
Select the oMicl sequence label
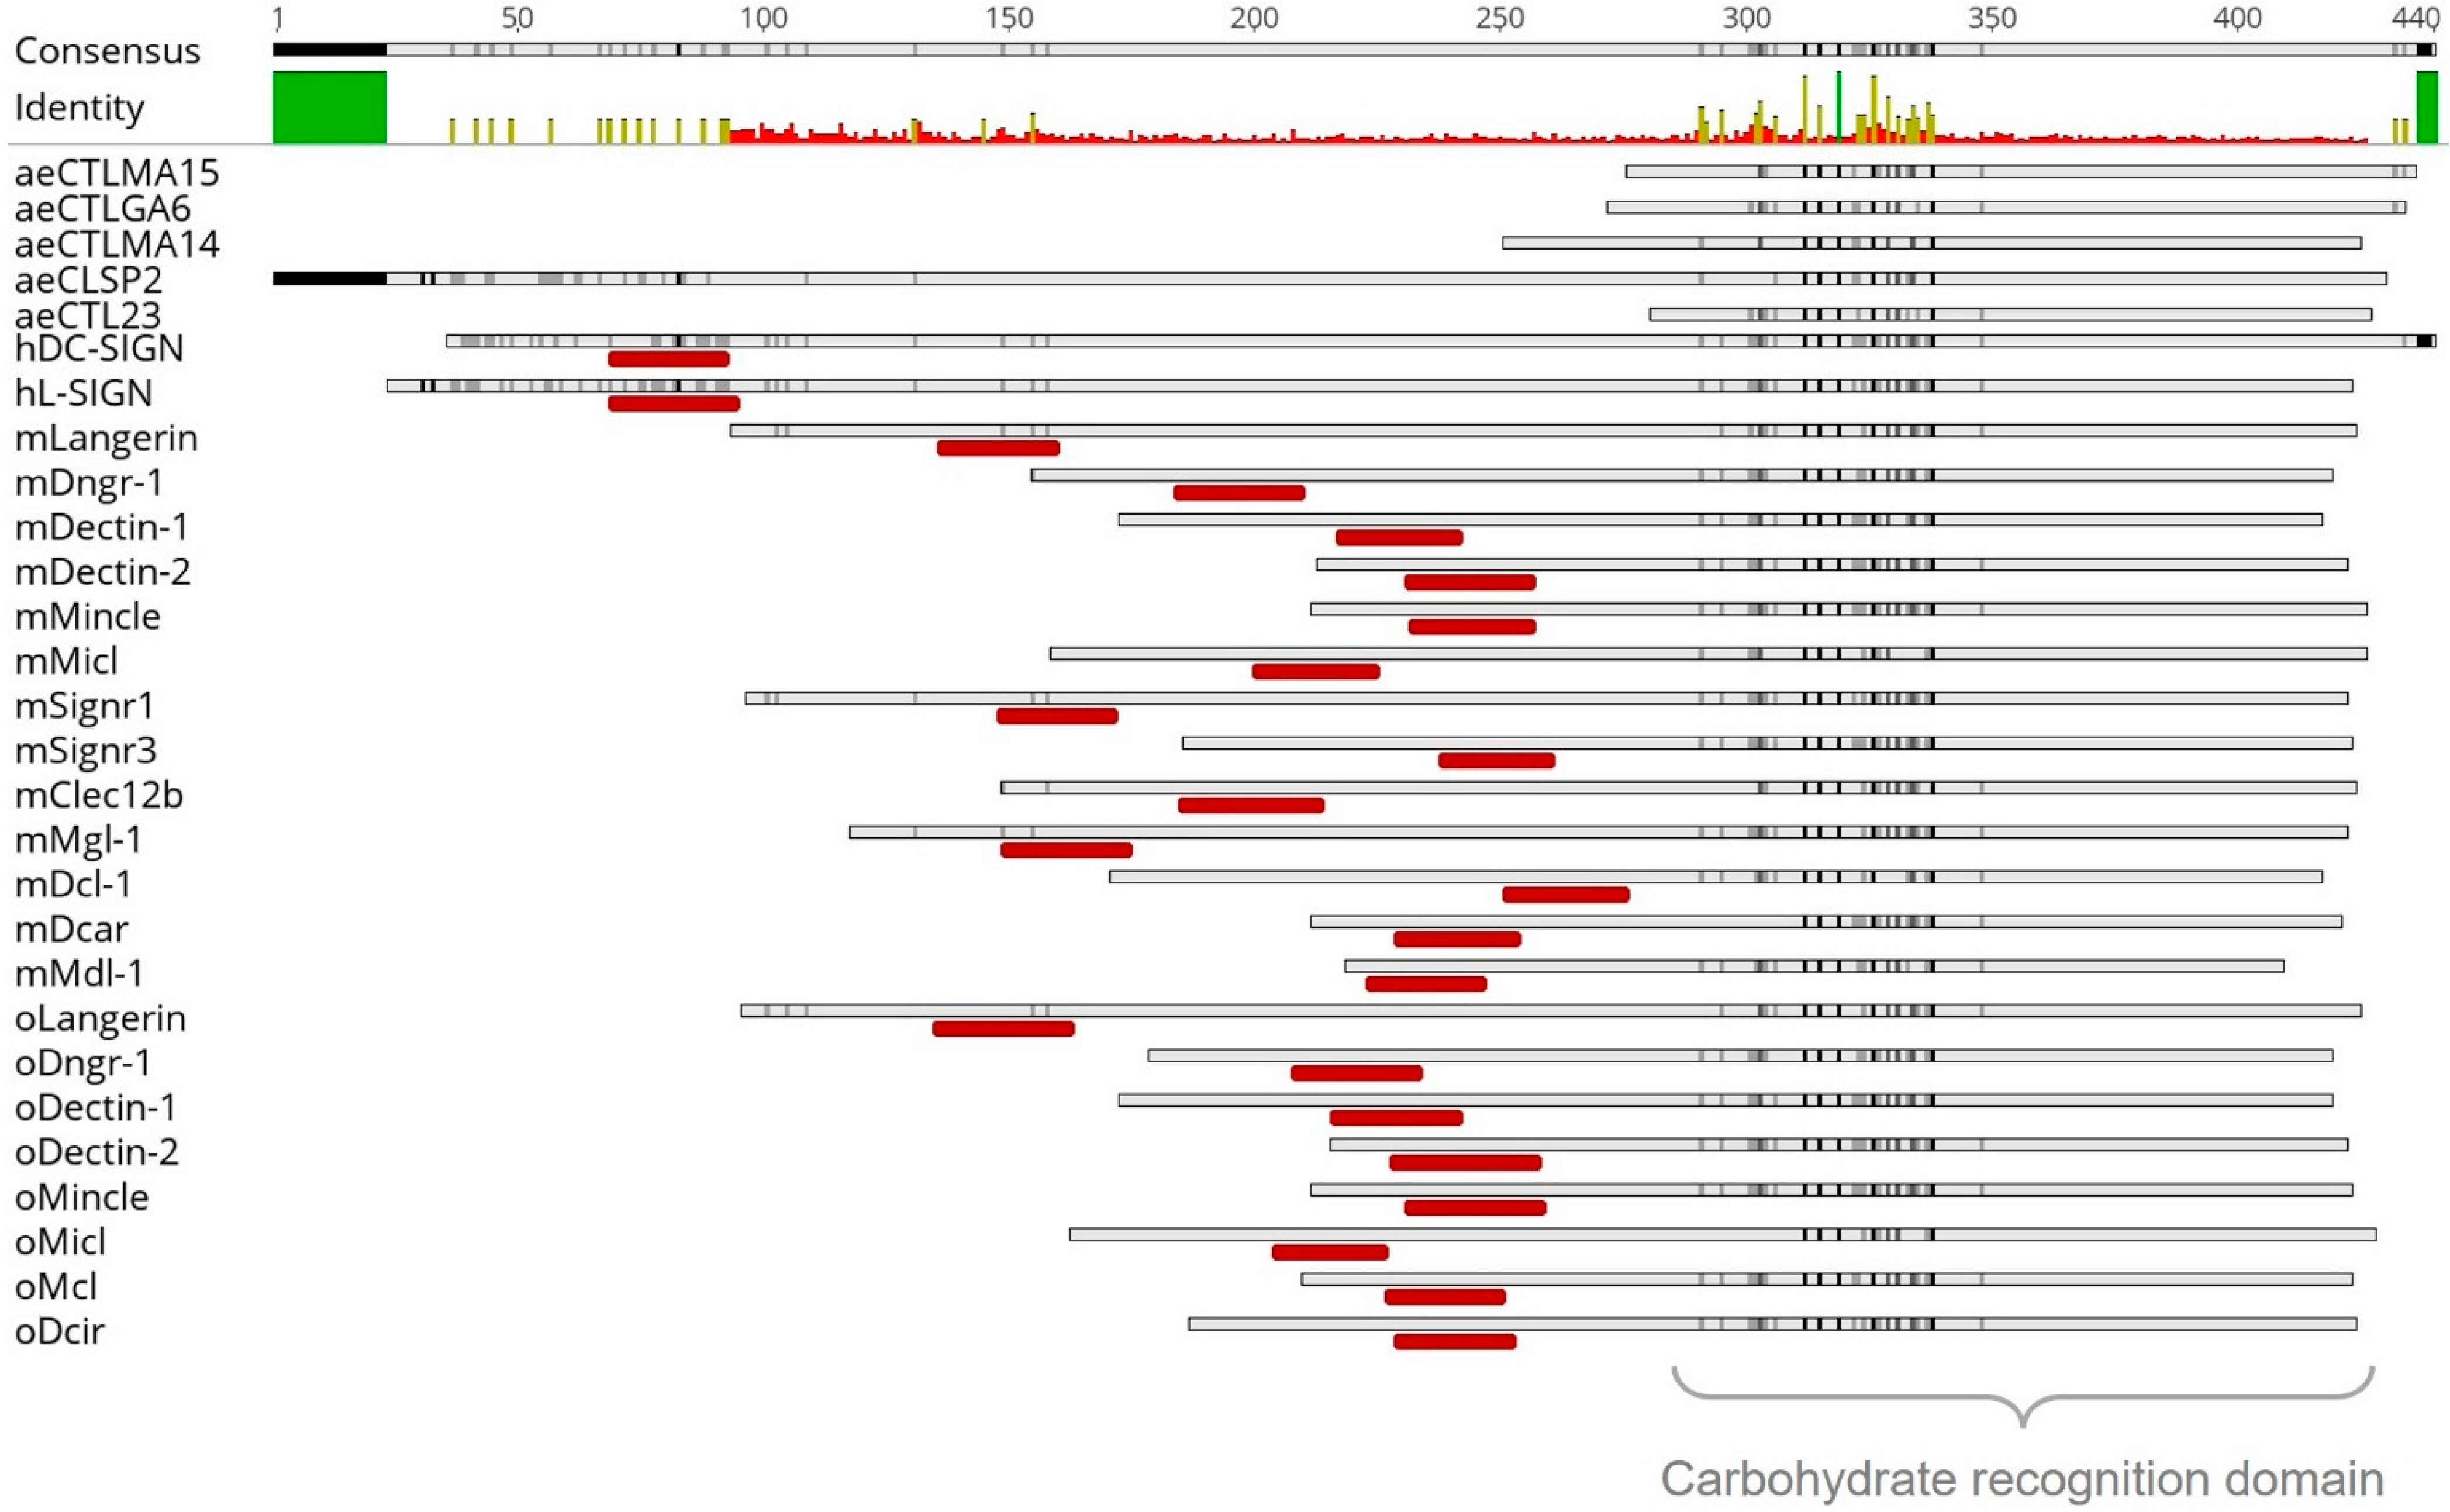[x=60, y=1242]
